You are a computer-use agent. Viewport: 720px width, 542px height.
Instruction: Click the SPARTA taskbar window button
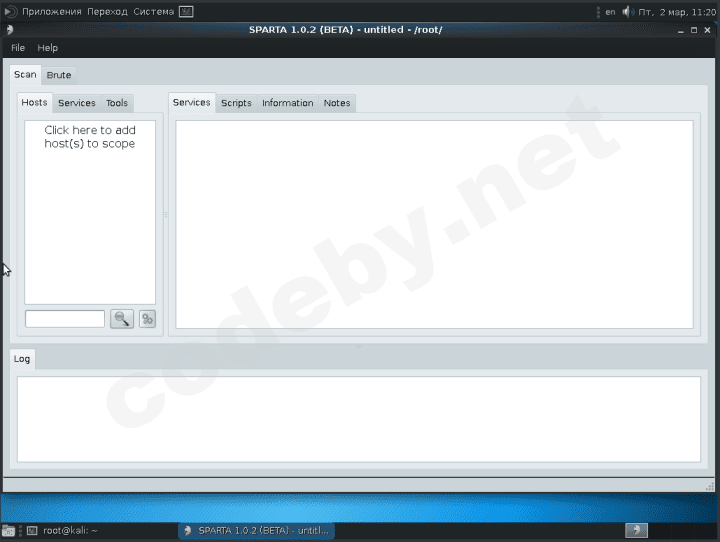(x=256, y=531)
